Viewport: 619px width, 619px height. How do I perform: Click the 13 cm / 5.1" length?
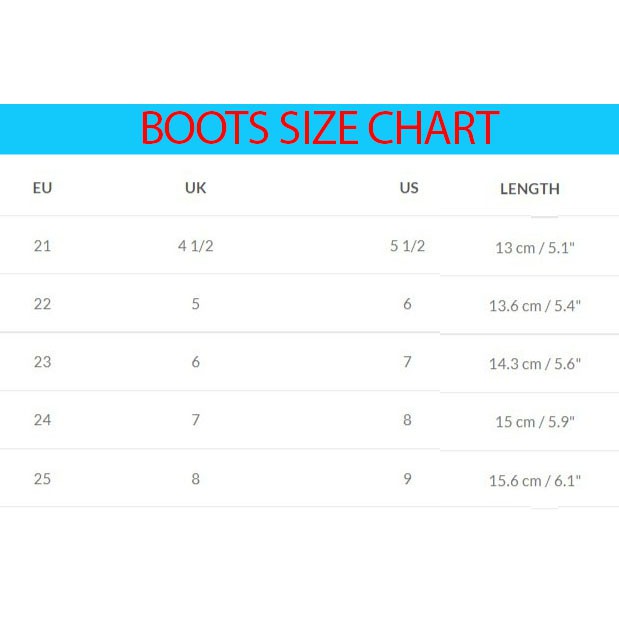534,247
